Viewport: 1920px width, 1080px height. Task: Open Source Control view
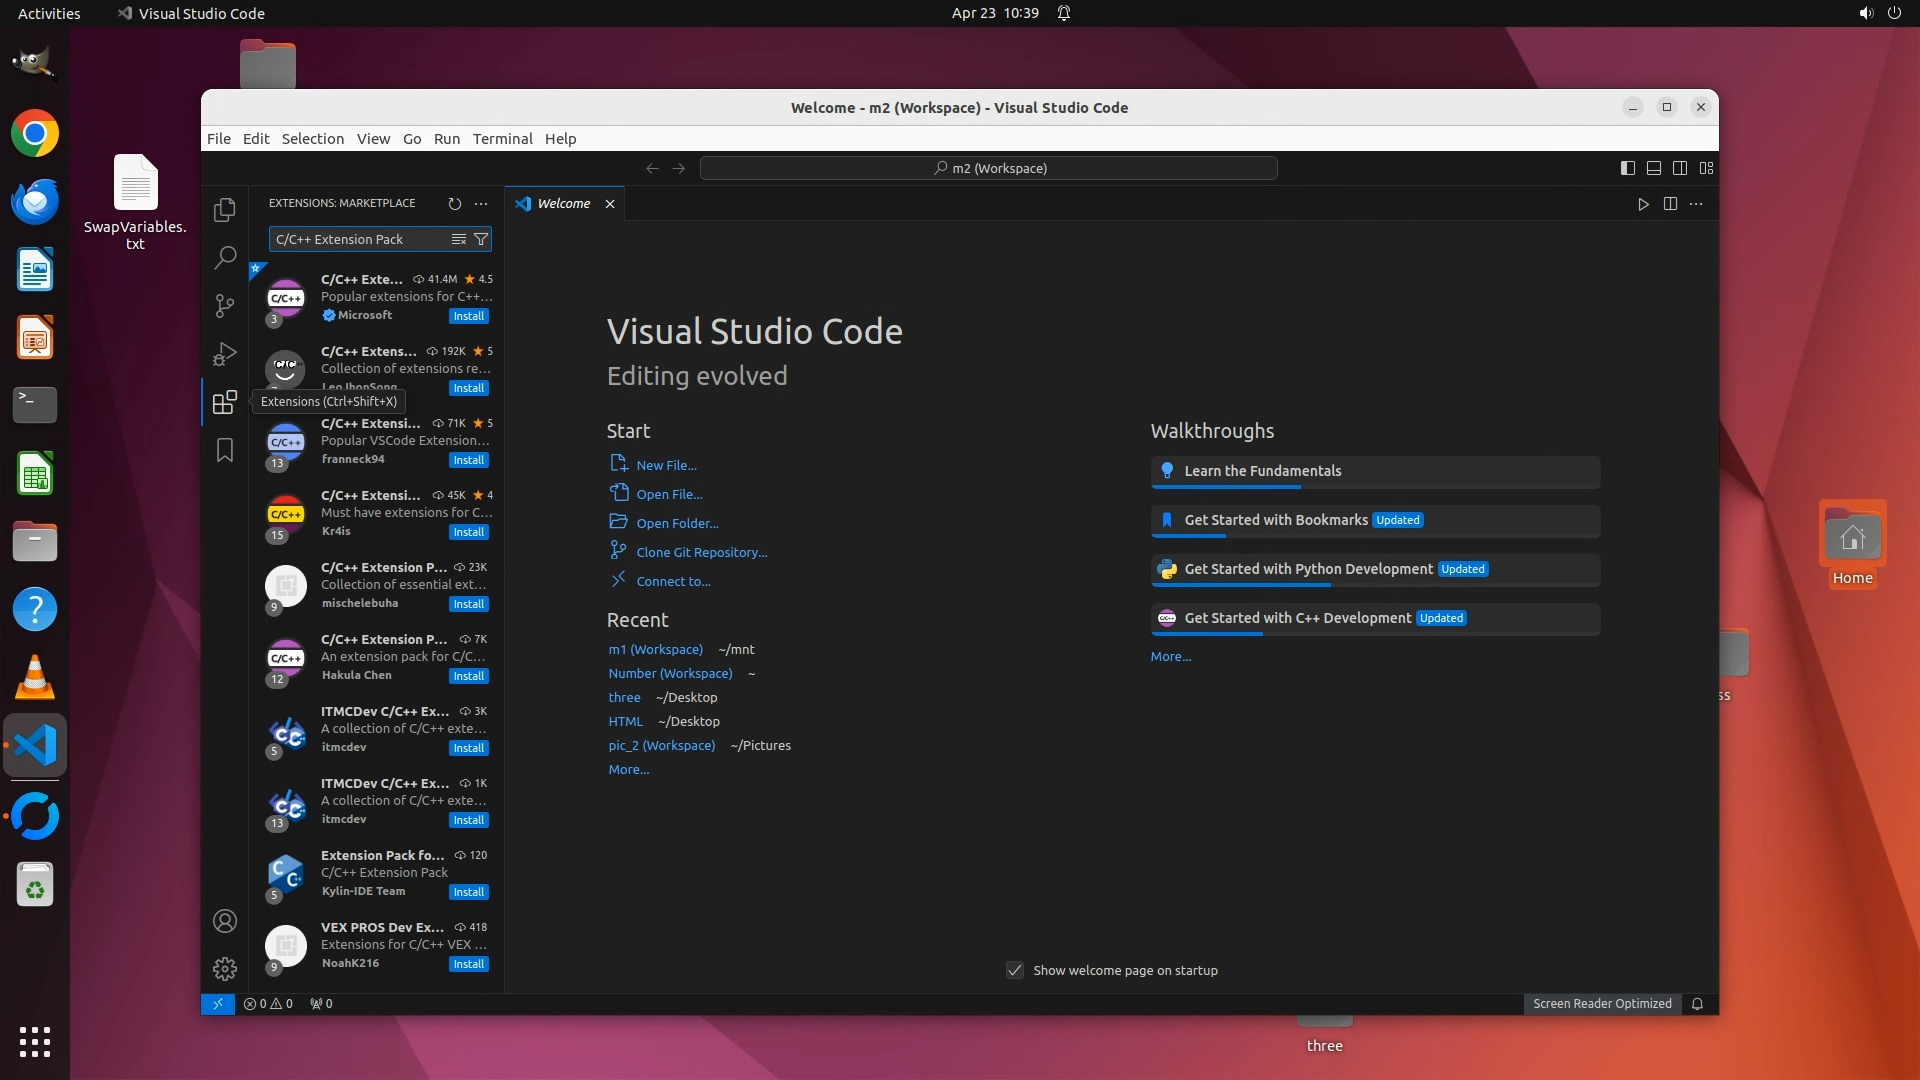coord(225,305)
